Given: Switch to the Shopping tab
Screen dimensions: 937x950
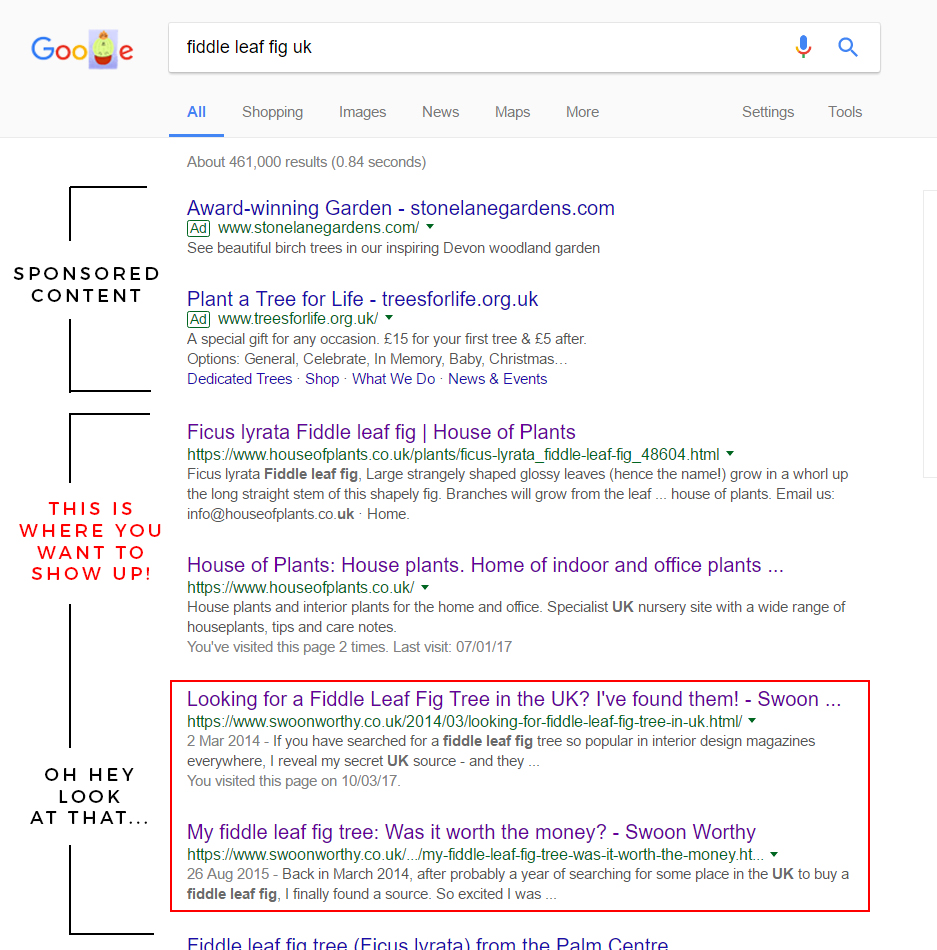Looking at the screenshot, I should click(x=272, y=112).
